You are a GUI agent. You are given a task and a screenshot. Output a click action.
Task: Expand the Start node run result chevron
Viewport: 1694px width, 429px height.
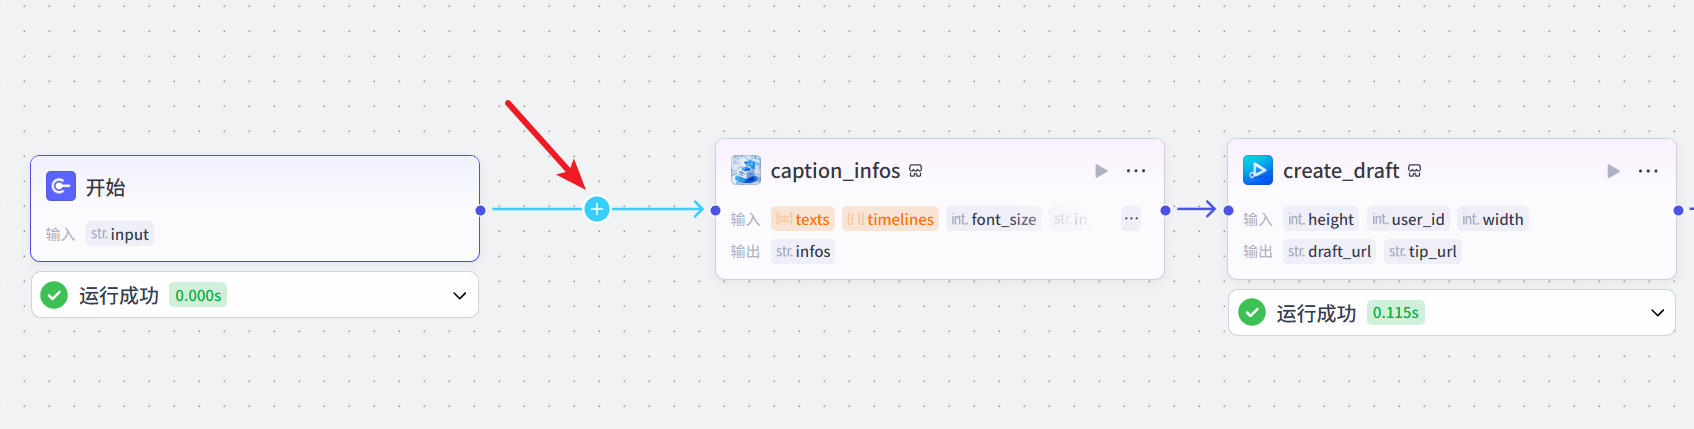[x=460, y=296]
